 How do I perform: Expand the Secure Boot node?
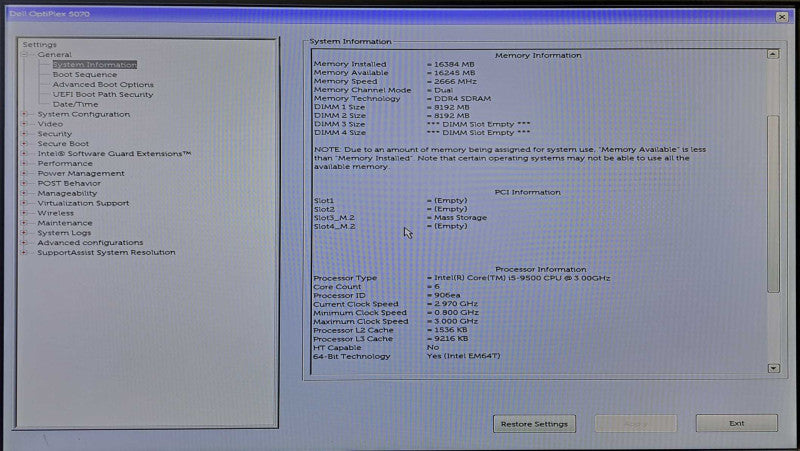[24, 144]
